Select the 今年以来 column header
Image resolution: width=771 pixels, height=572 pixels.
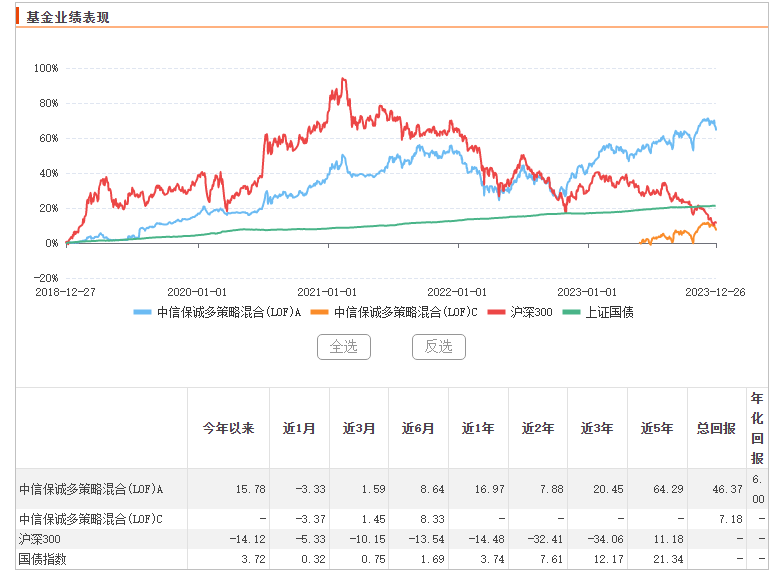[229, 428]
